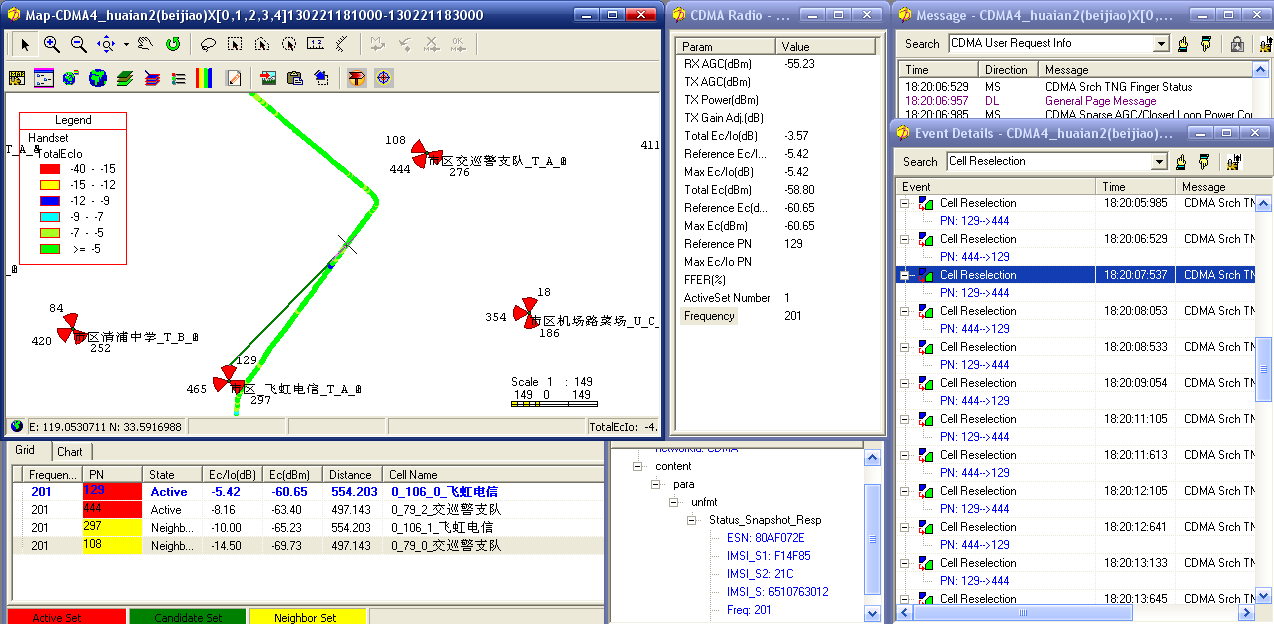Click the Direction column header
Screen dimensions: 1274x624
point(1007,70)
